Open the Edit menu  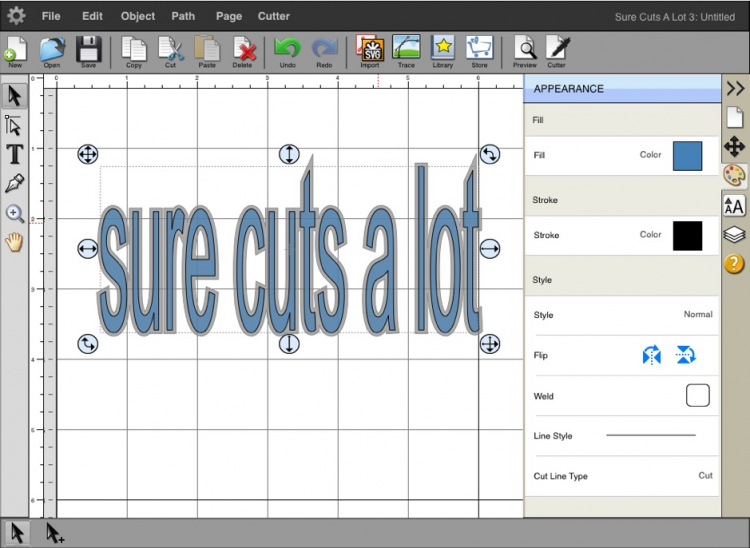[x=92, y=16]
